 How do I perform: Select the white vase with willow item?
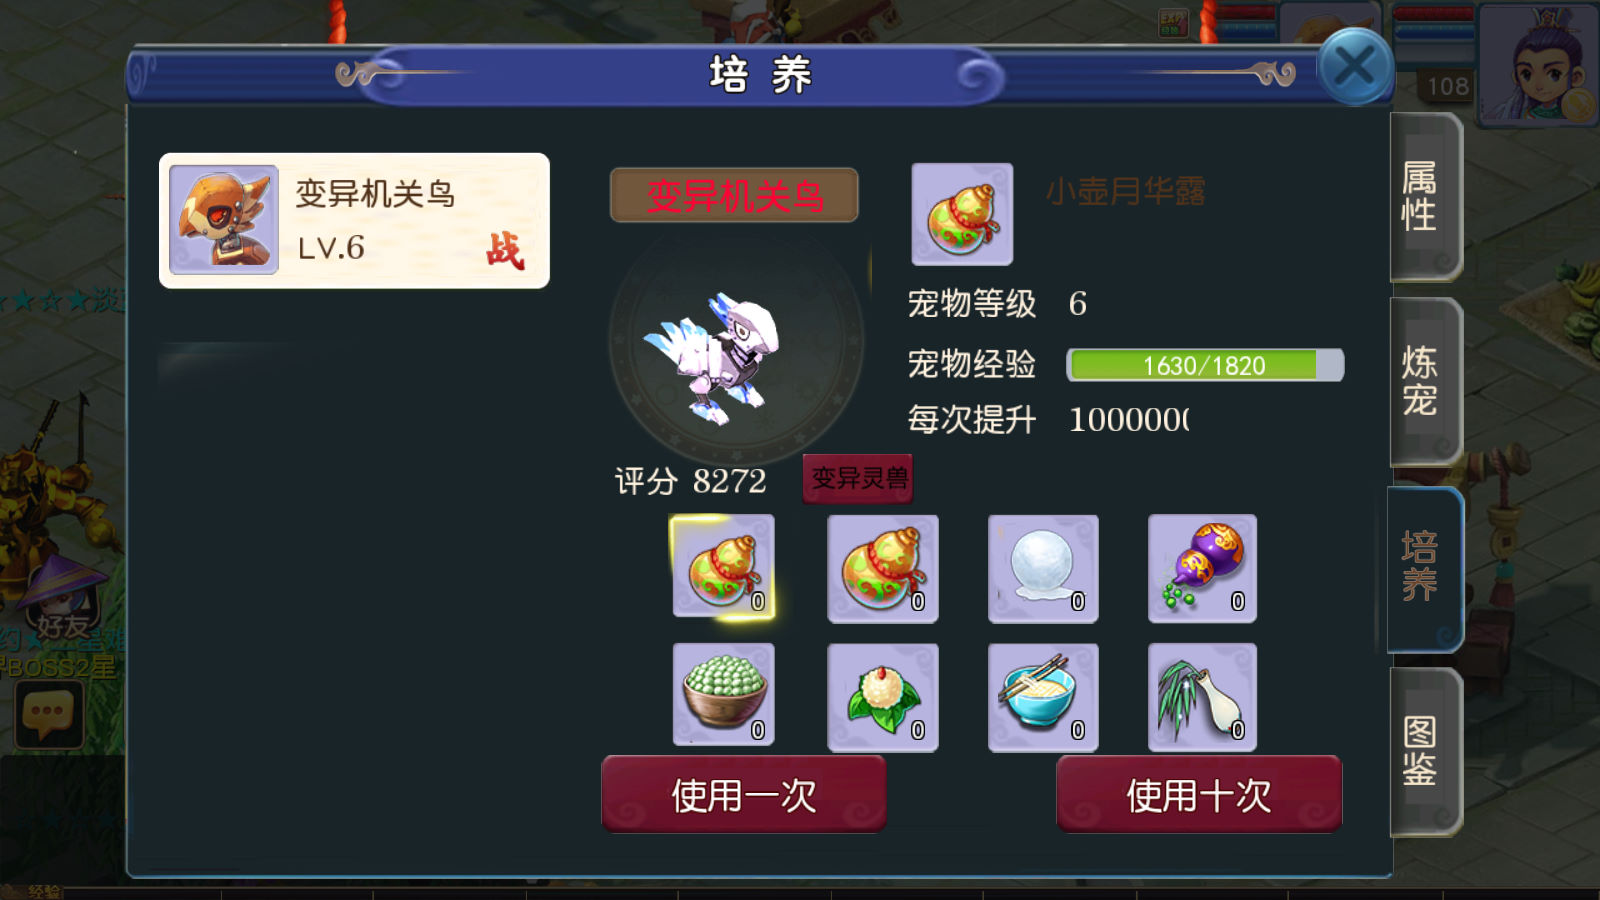coord(1203,697)
